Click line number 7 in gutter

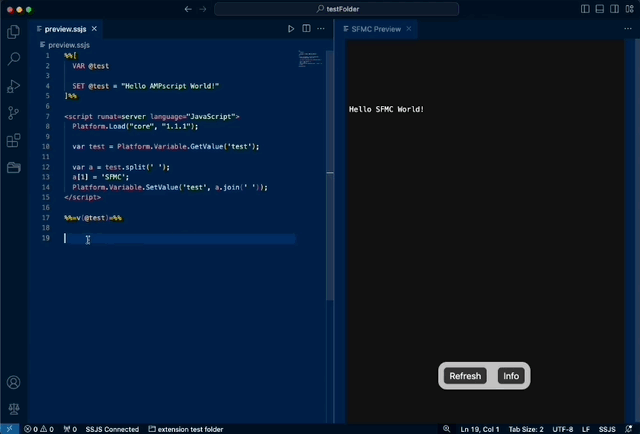pyautogui.click(x=47, y=116)
